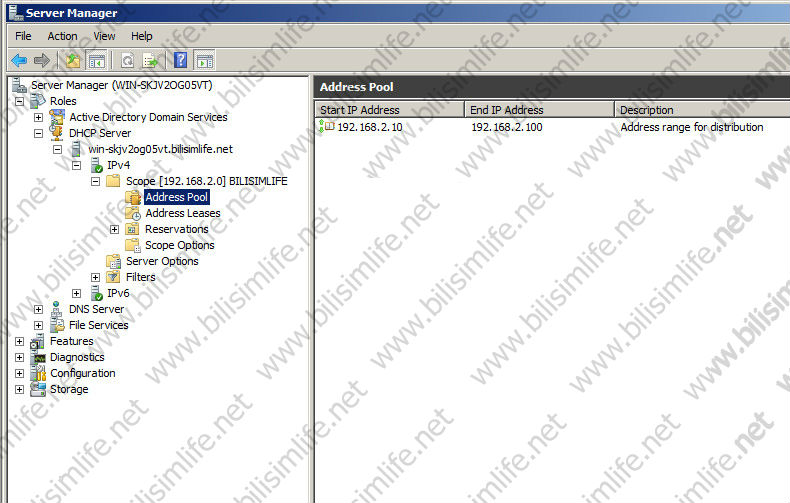Click the Up one level folder icon
Screen dimensions: 790x503
click(x=73, y=61)
